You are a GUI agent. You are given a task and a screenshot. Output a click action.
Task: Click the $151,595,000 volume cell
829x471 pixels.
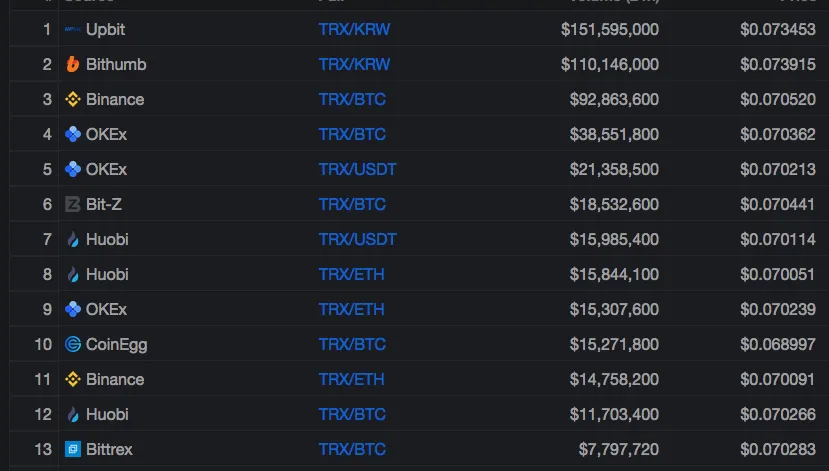click(610, 29)
